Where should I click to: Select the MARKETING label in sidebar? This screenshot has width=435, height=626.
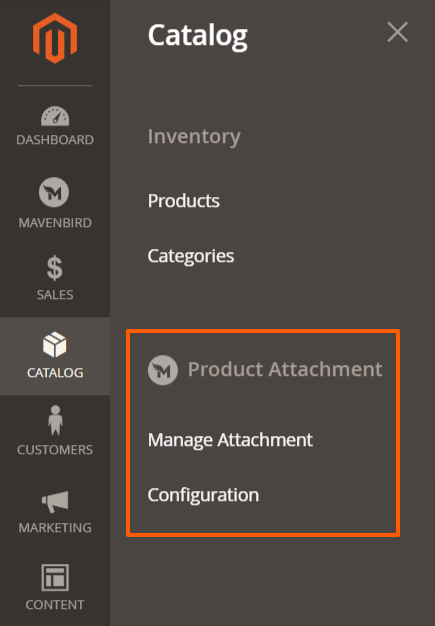[x=55, y=527]
